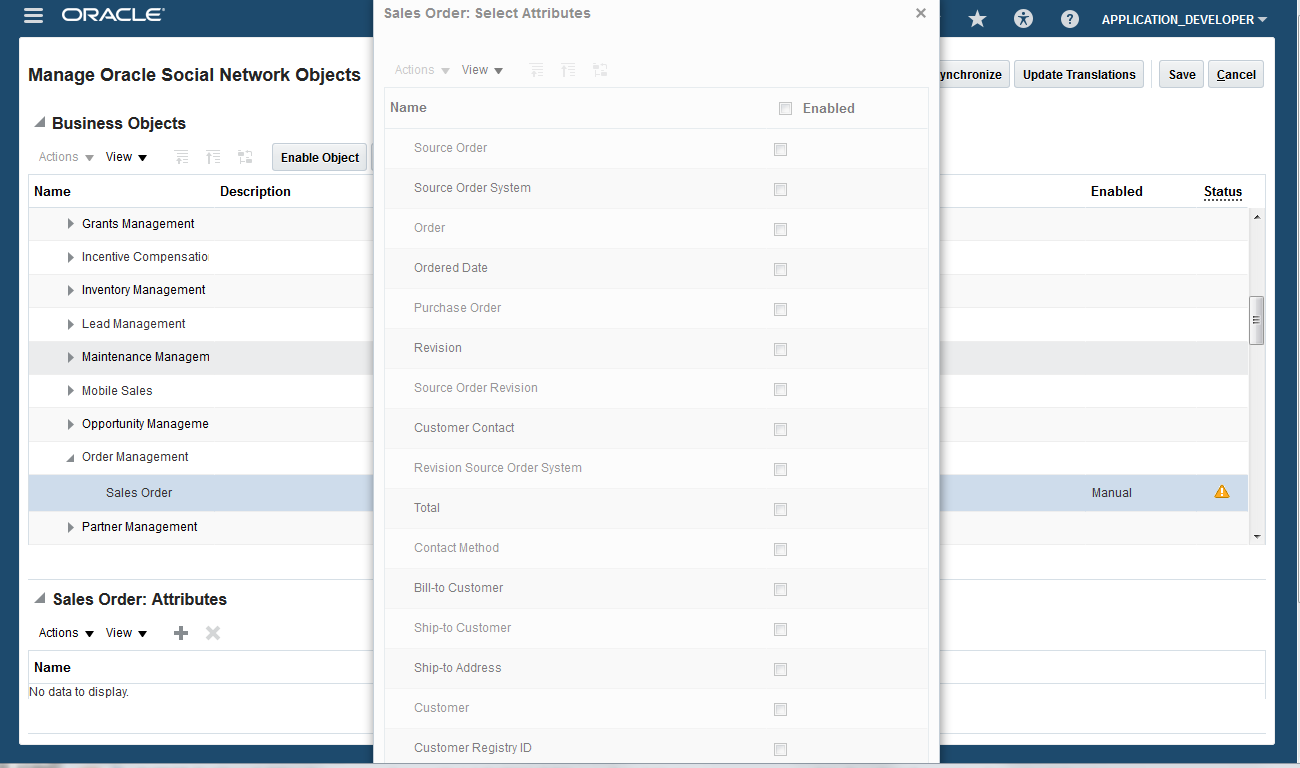
Task: Click the Revision Source Order System attribute name
Action: point(498,468)
